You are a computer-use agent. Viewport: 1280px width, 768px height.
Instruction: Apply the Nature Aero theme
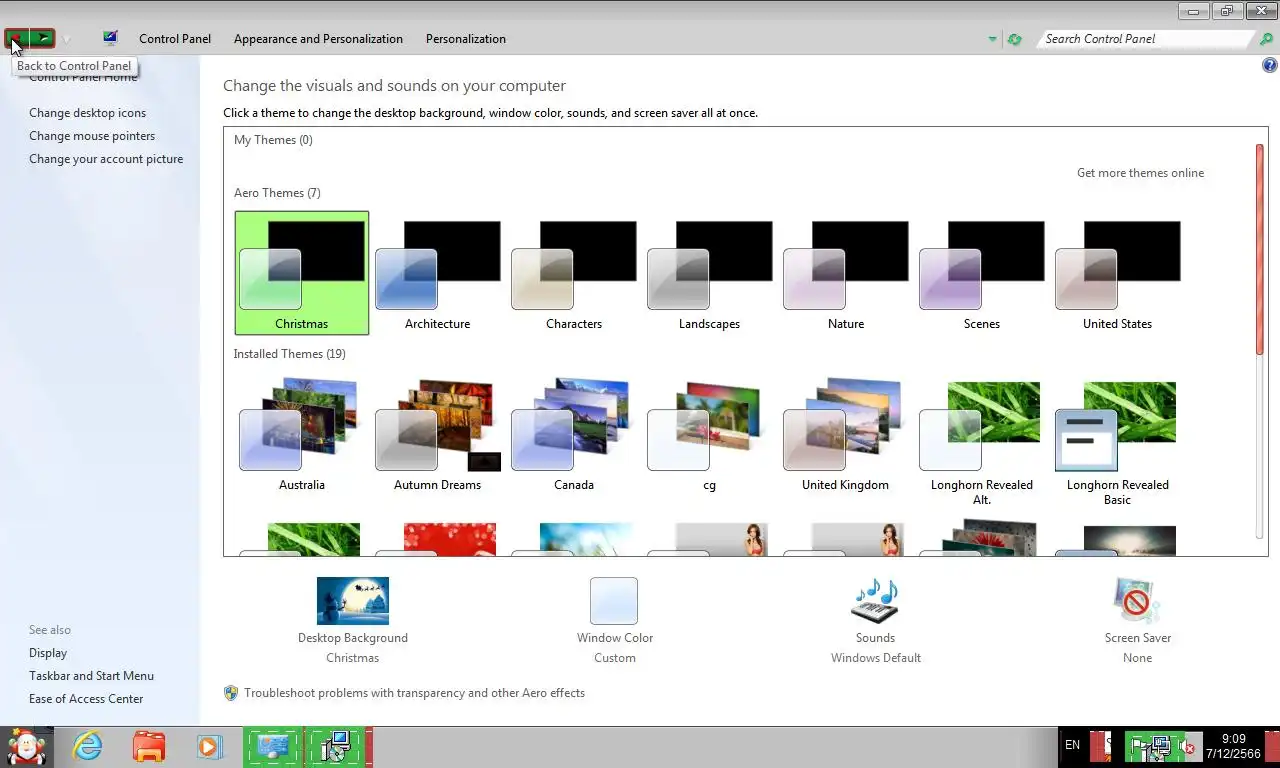(x=846, y=273)
